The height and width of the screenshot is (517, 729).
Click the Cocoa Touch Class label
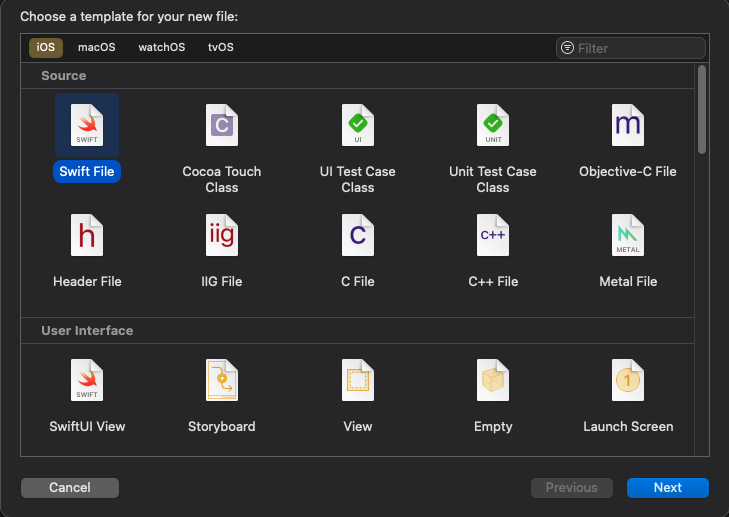(222, 179)
